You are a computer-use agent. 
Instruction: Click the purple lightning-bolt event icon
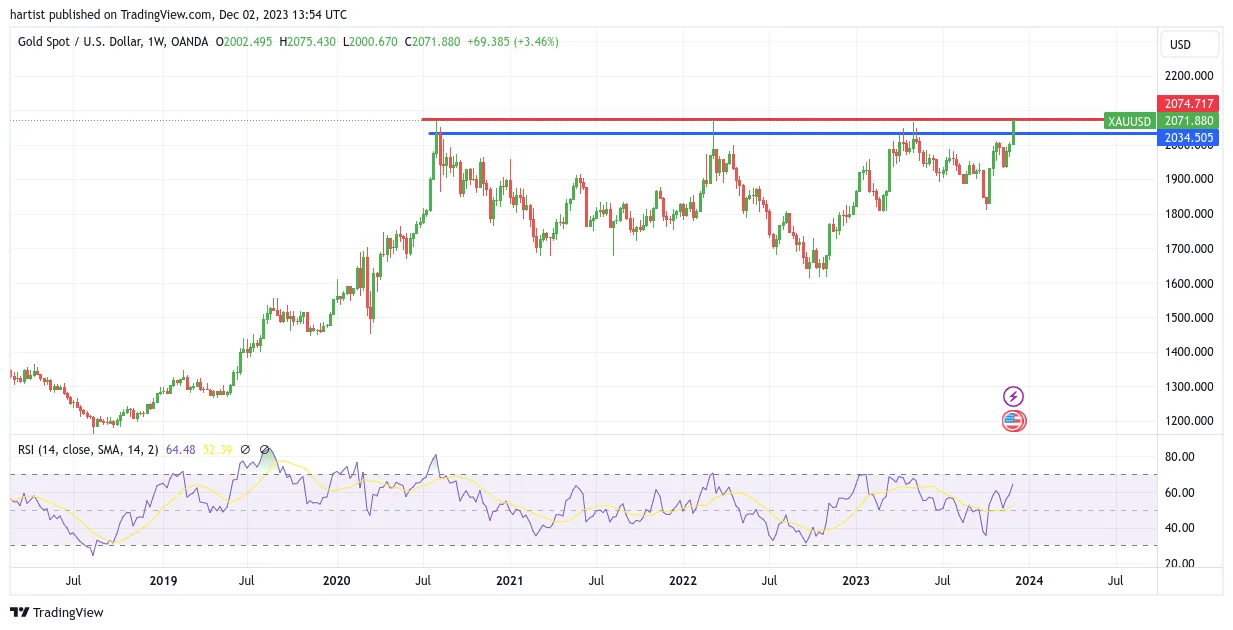(x=1013, y=397)
